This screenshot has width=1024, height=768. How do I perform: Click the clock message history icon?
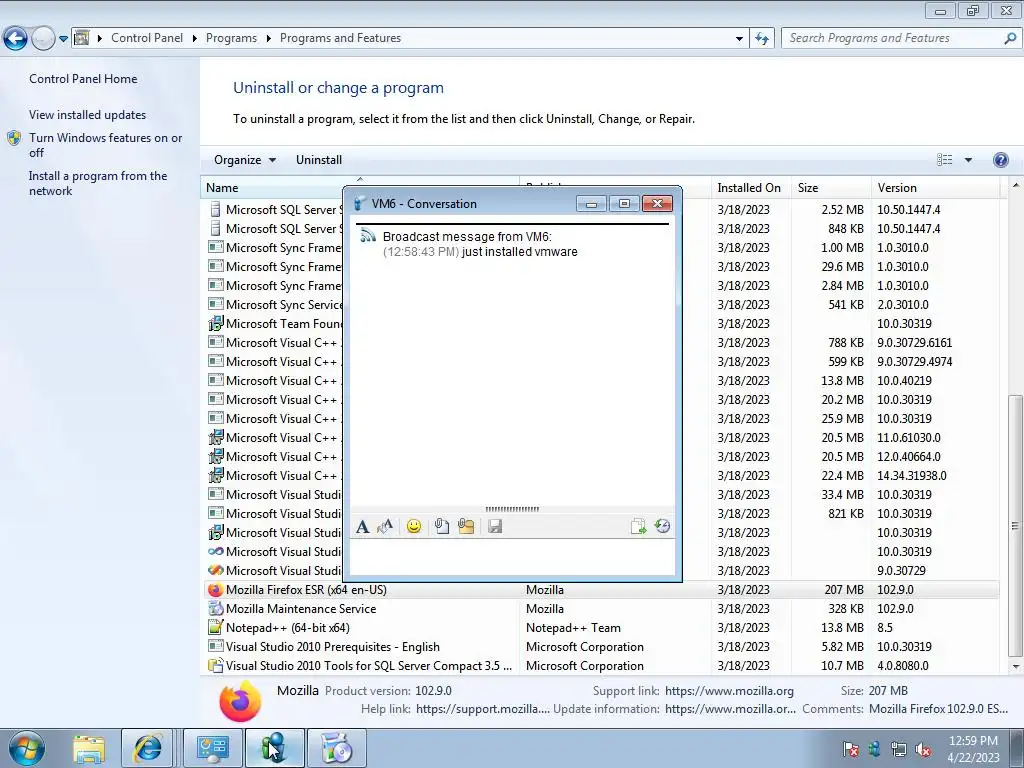point(662,526)
